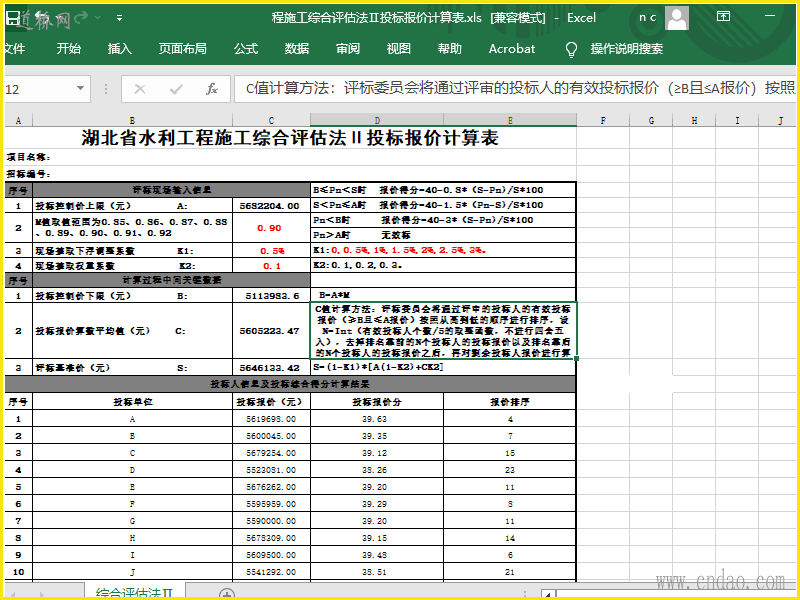Select the ranking cell with value 23
800x600 pixels.
(510, 470)
